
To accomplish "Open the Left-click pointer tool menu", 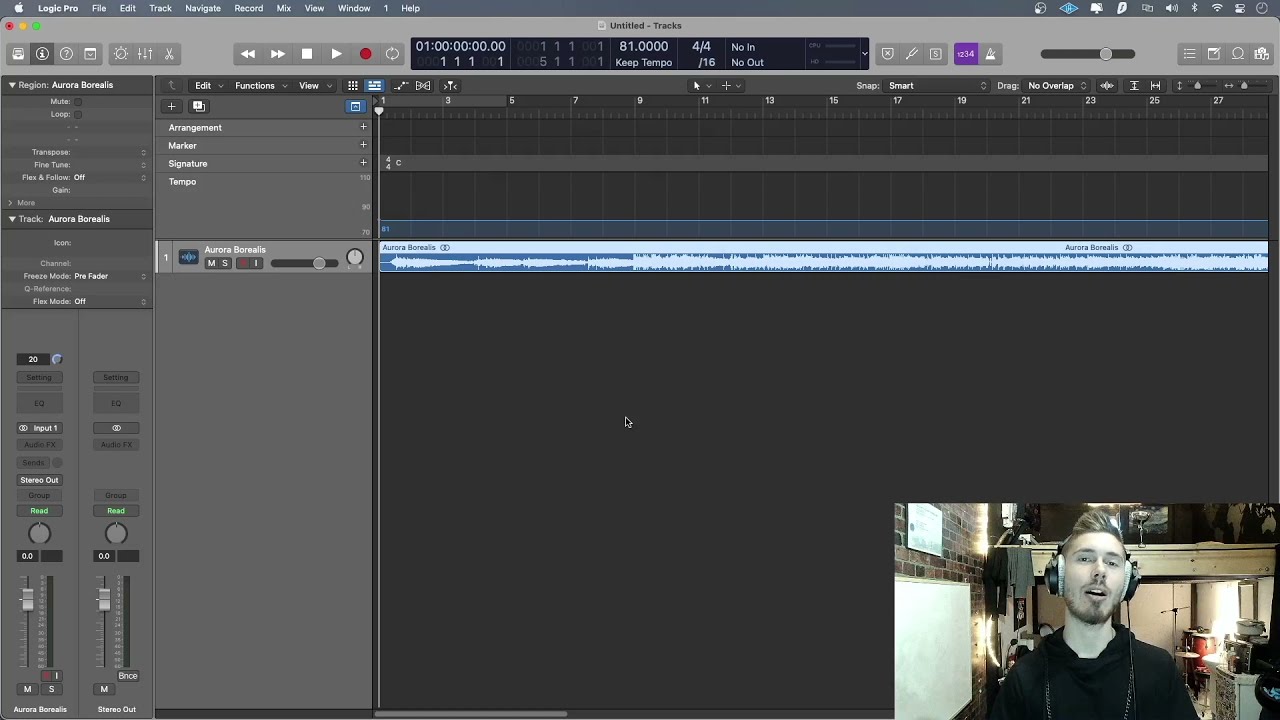I will coord(701,86).
